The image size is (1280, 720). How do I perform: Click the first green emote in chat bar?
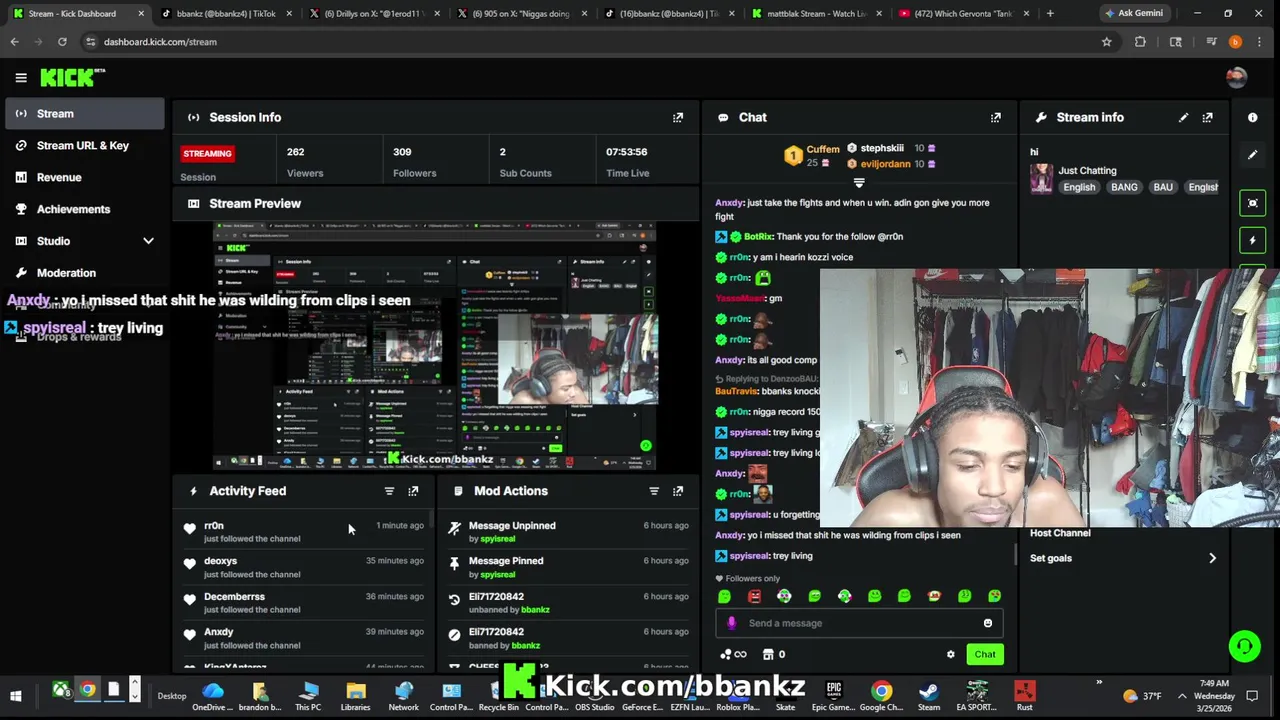(724, 596)
